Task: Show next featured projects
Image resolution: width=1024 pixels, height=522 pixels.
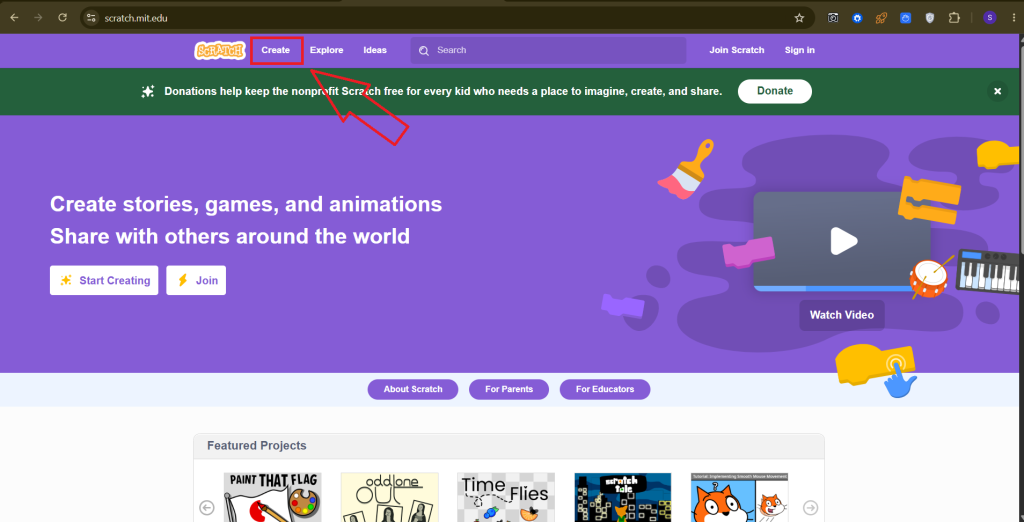Action: tap(810, 507)
